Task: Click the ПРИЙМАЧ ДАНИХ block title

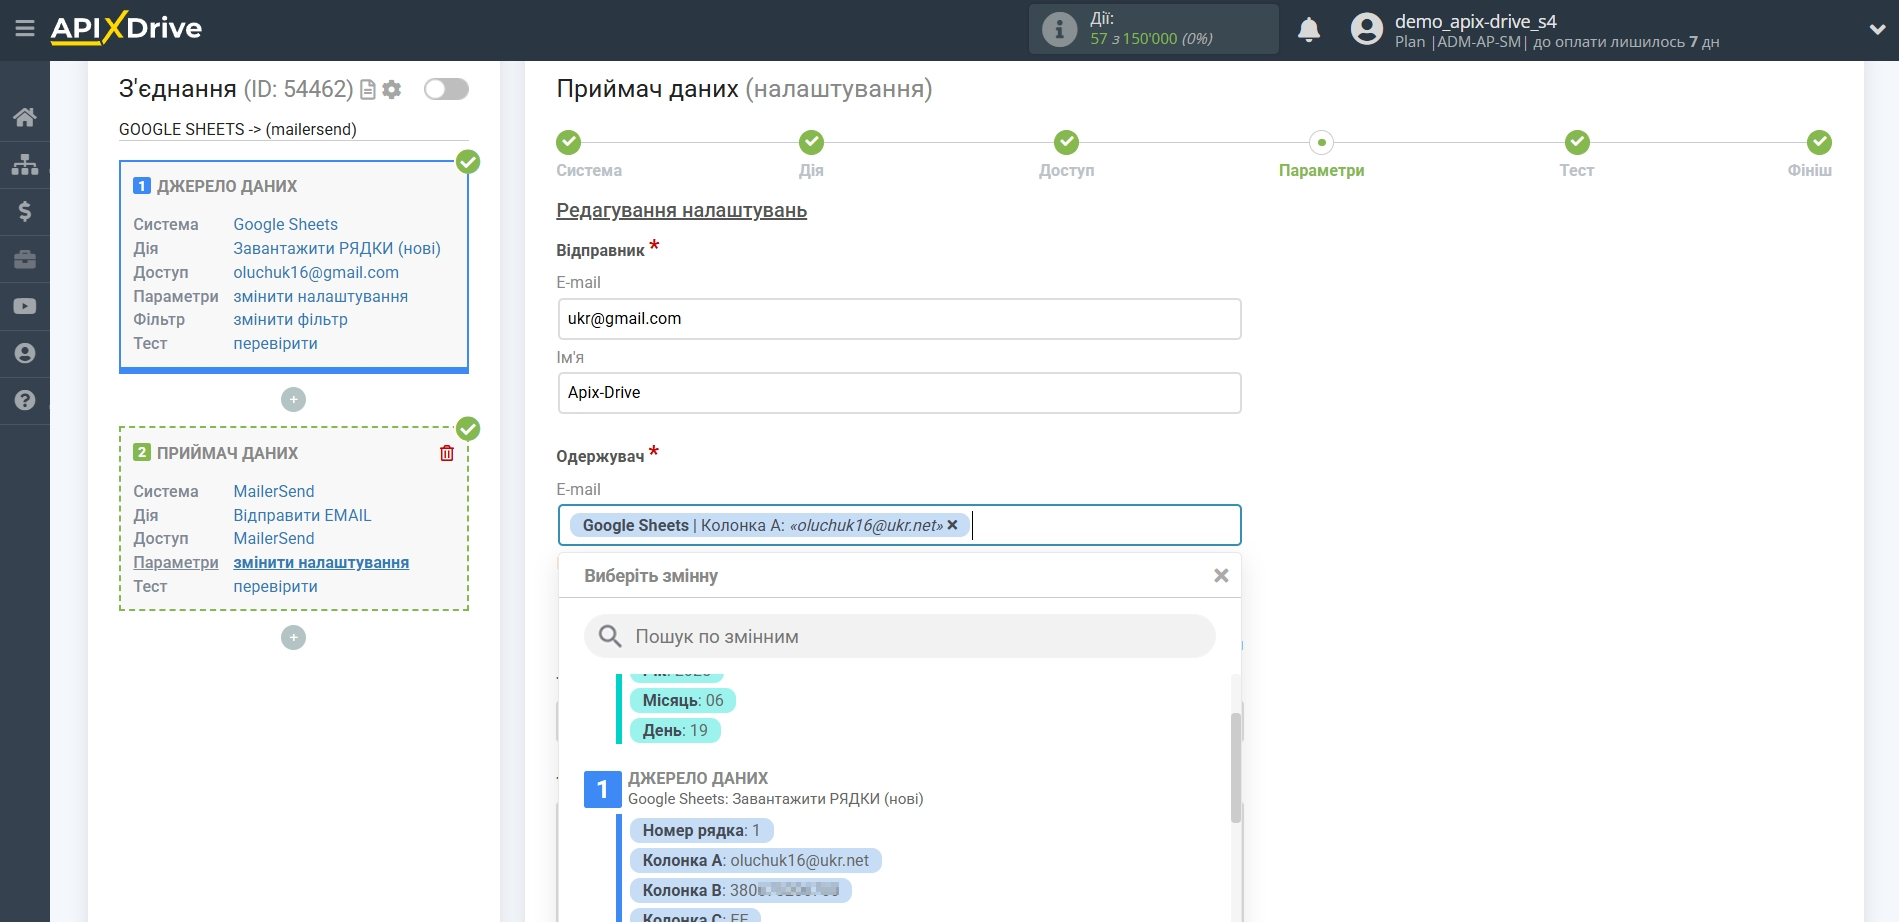Action: coord(227,453)
